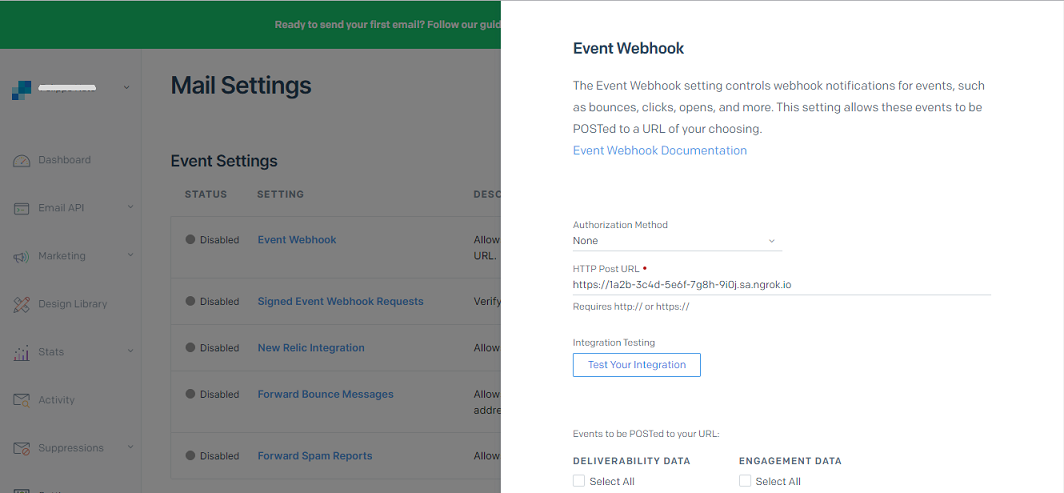Open the Authorization Method dropdown
The height and width of the screenshot is (493, 1064).
(677, 241)
